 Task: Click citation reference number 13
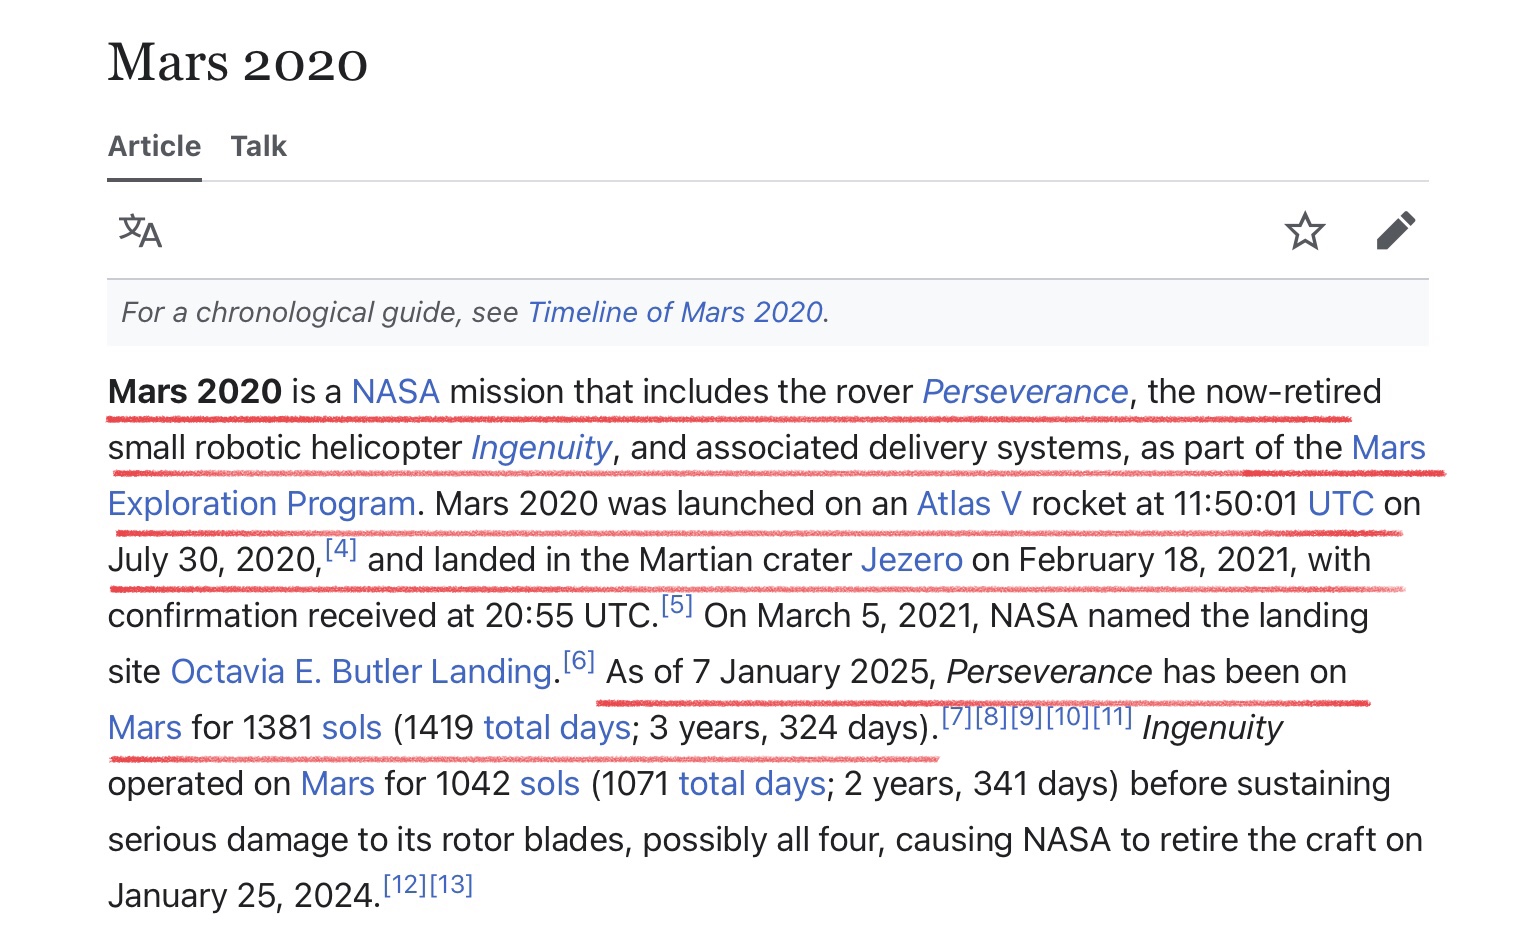click(451, 885)
